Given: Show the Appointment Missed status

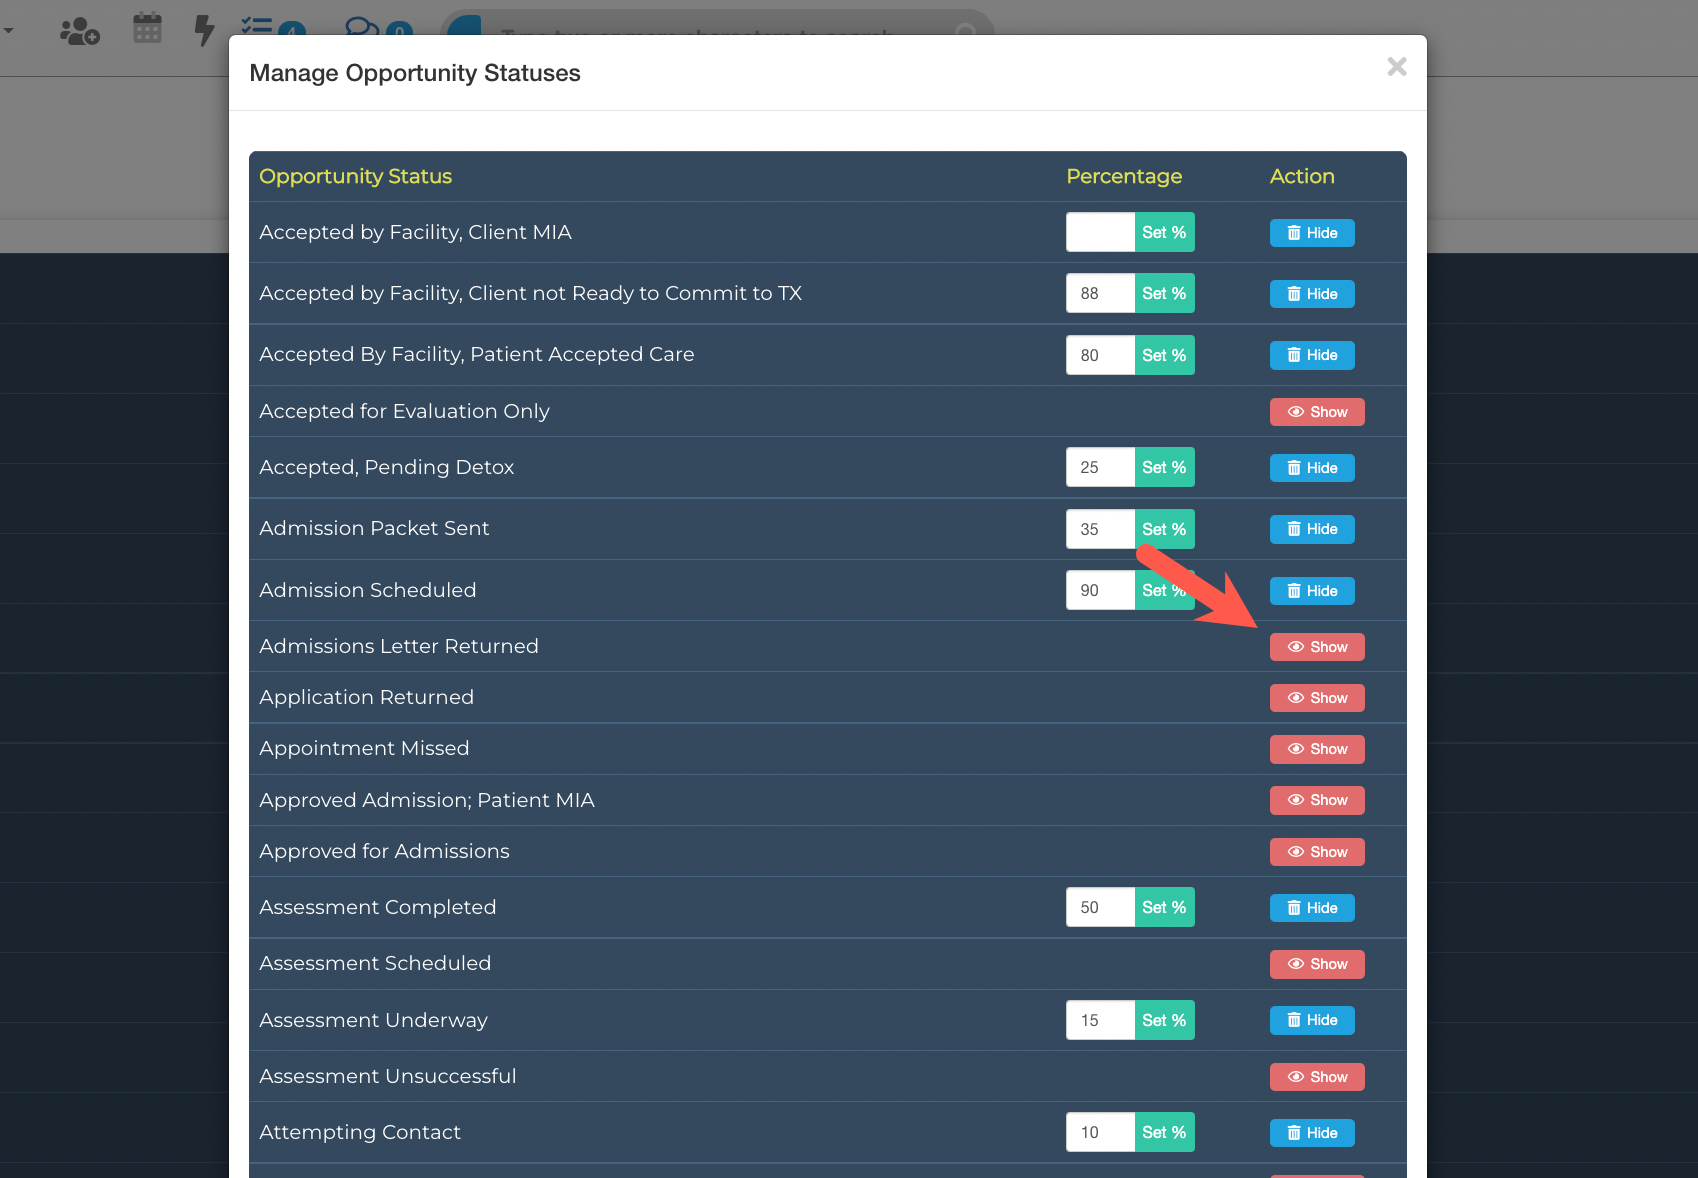Looking at the screenshot, I should 1316,749.
